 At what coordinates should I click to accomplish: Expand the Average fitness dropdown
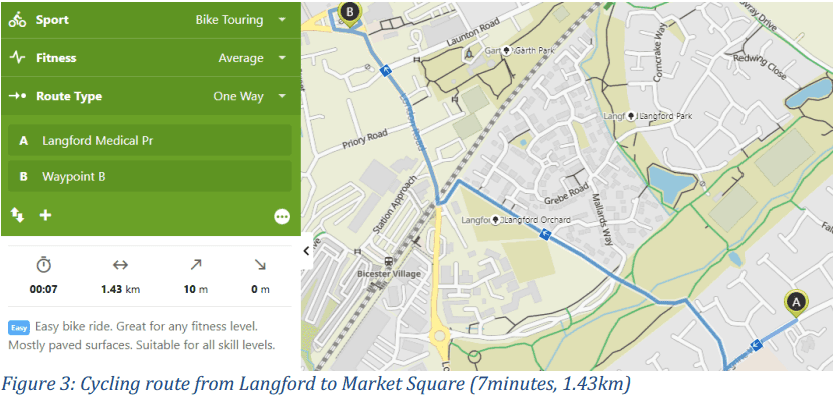(x=252, y=58)
